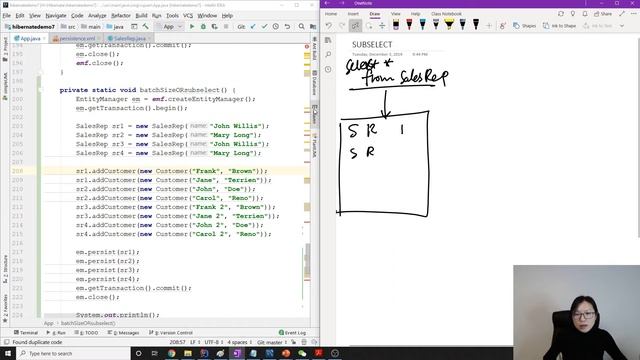Select the Lasso Select tool in OneNote
The width and height of the screenshot is (640, 360).
click(x=369, y=26)
